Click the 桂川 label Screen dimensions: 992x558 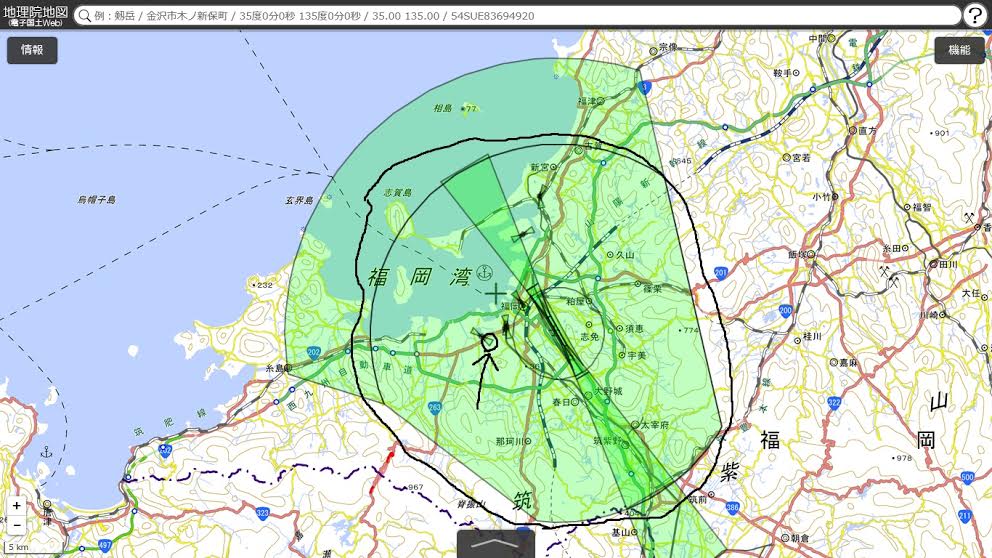812,336
